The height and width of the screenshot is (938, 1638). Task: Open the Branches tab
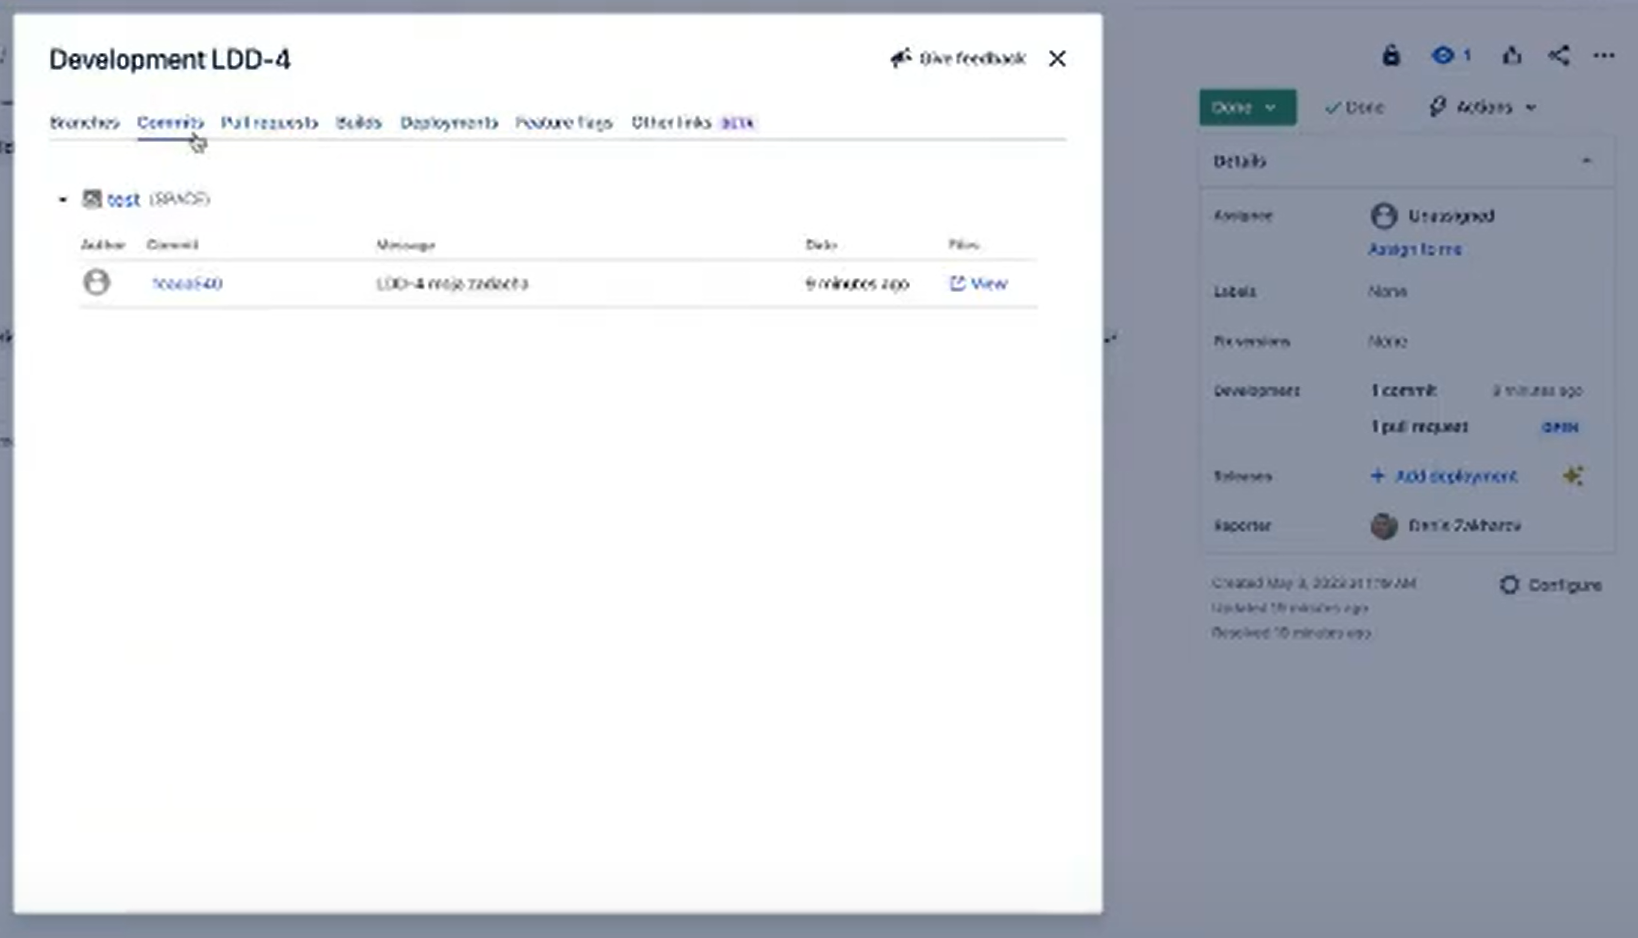[x=84, y=122]
